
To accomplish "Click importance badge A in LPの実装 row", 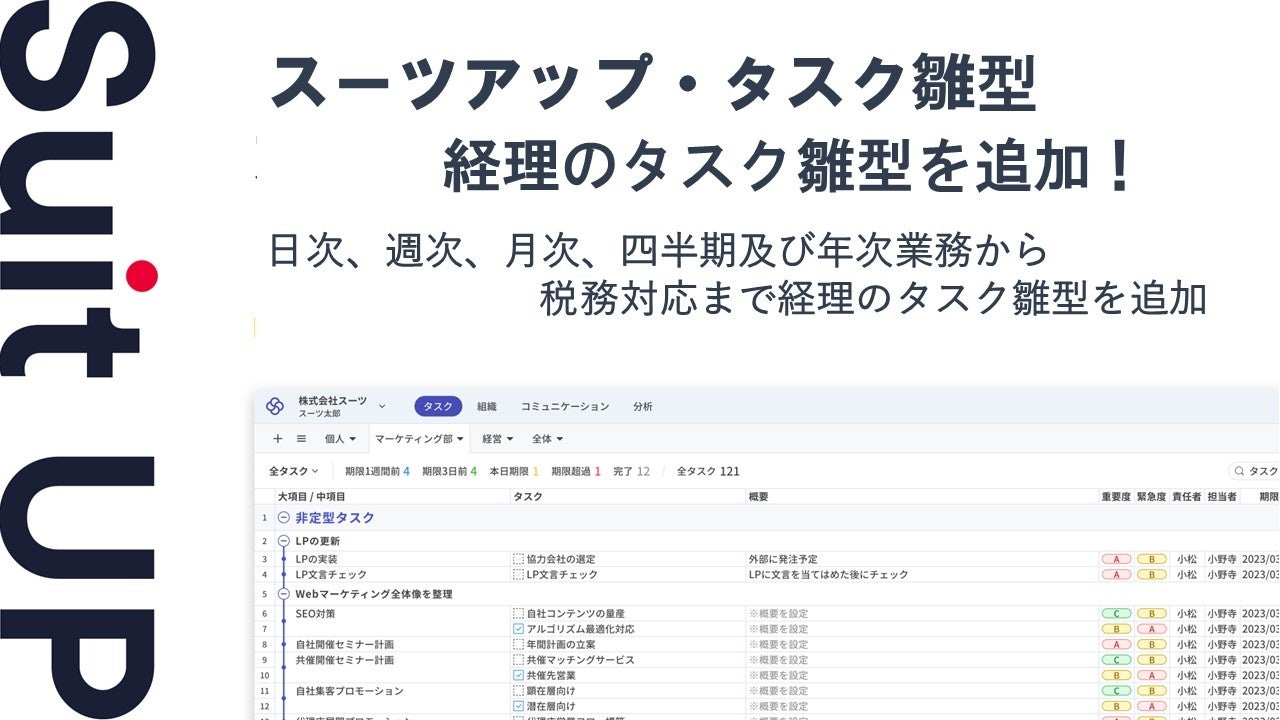I will click(x=1116, y=559).
